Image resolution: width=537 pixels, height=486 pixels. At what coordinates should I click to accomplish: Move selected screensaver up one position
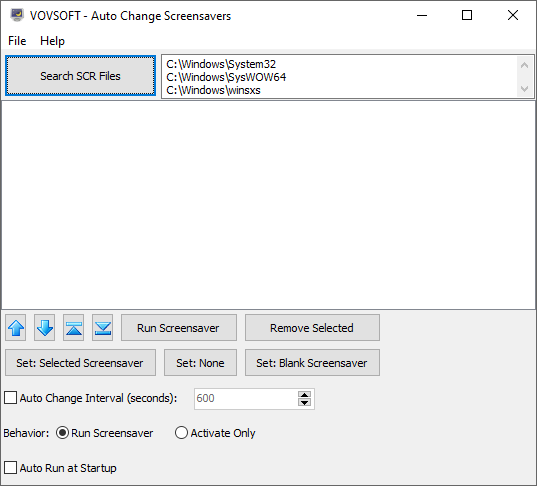16,328
